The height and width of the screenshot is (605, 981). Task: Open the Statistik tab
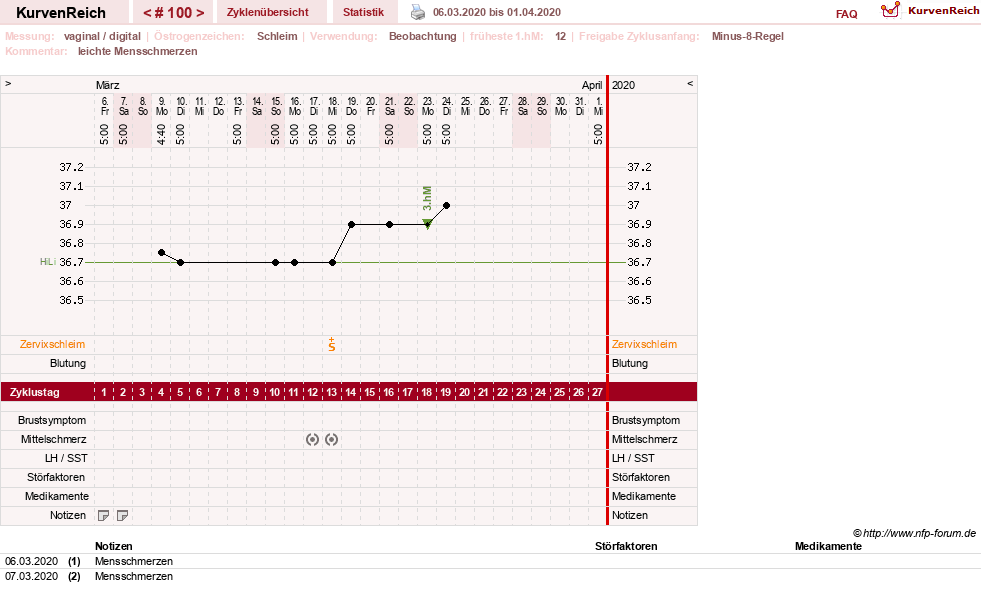point(363,12)
